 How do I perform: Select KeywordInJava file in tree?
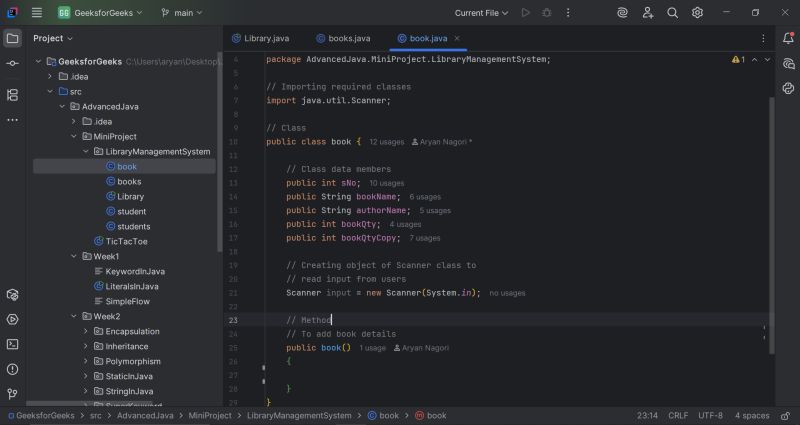pos(130,271)
